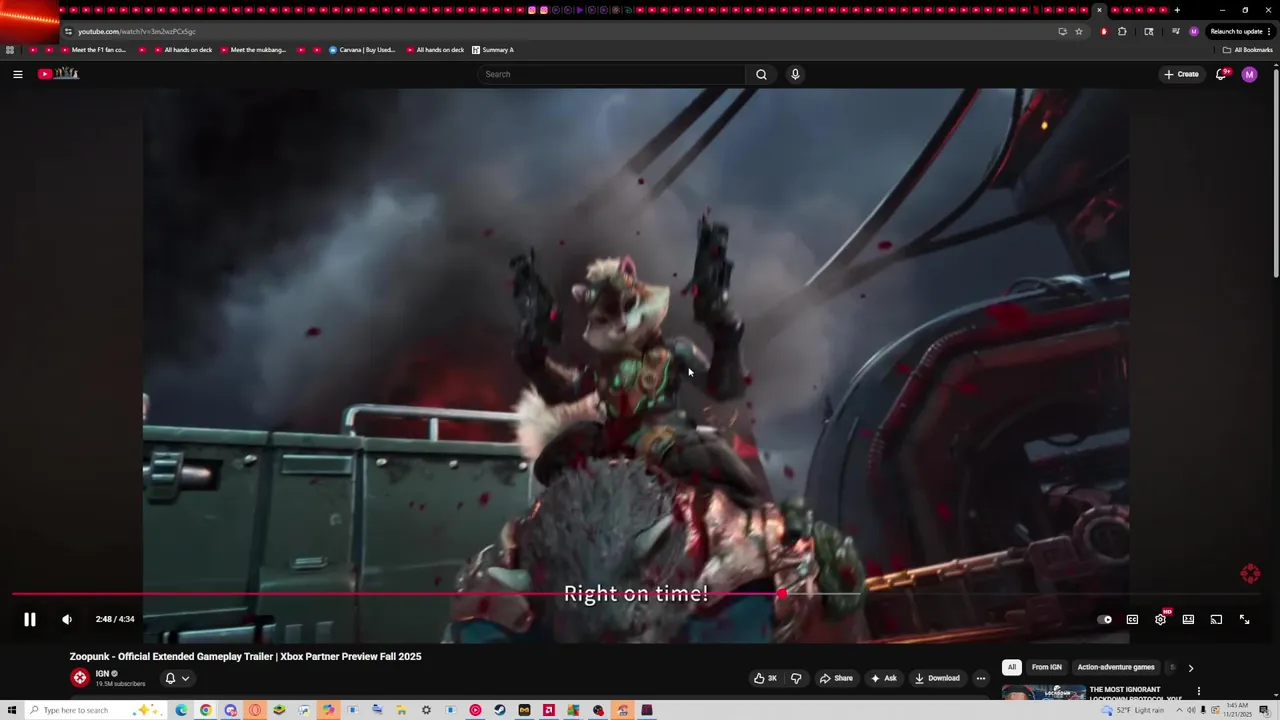Open All Bookmarks folder
Image resolution: width=1280 pixels, height=720 pixels.
pyautogui.click(x=1248, y=50)
